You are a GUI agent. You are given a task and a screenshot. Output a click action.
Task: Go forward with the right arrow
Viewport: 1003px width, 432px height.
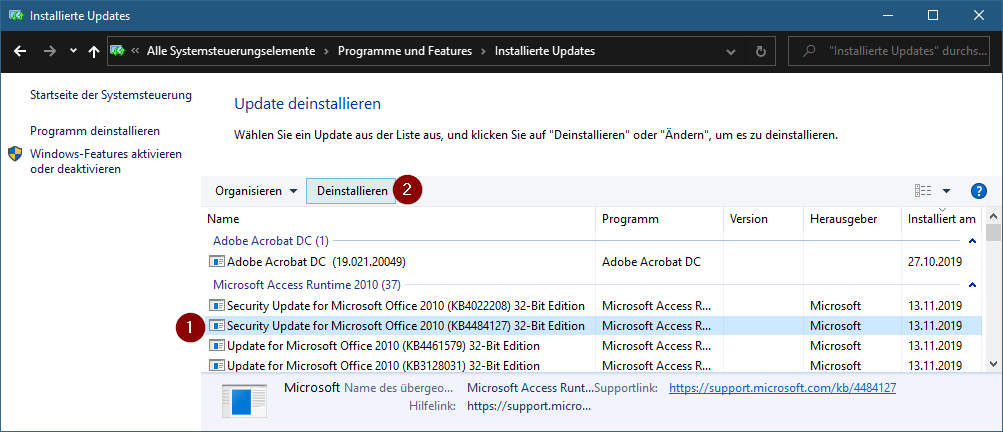pos(50,52)
